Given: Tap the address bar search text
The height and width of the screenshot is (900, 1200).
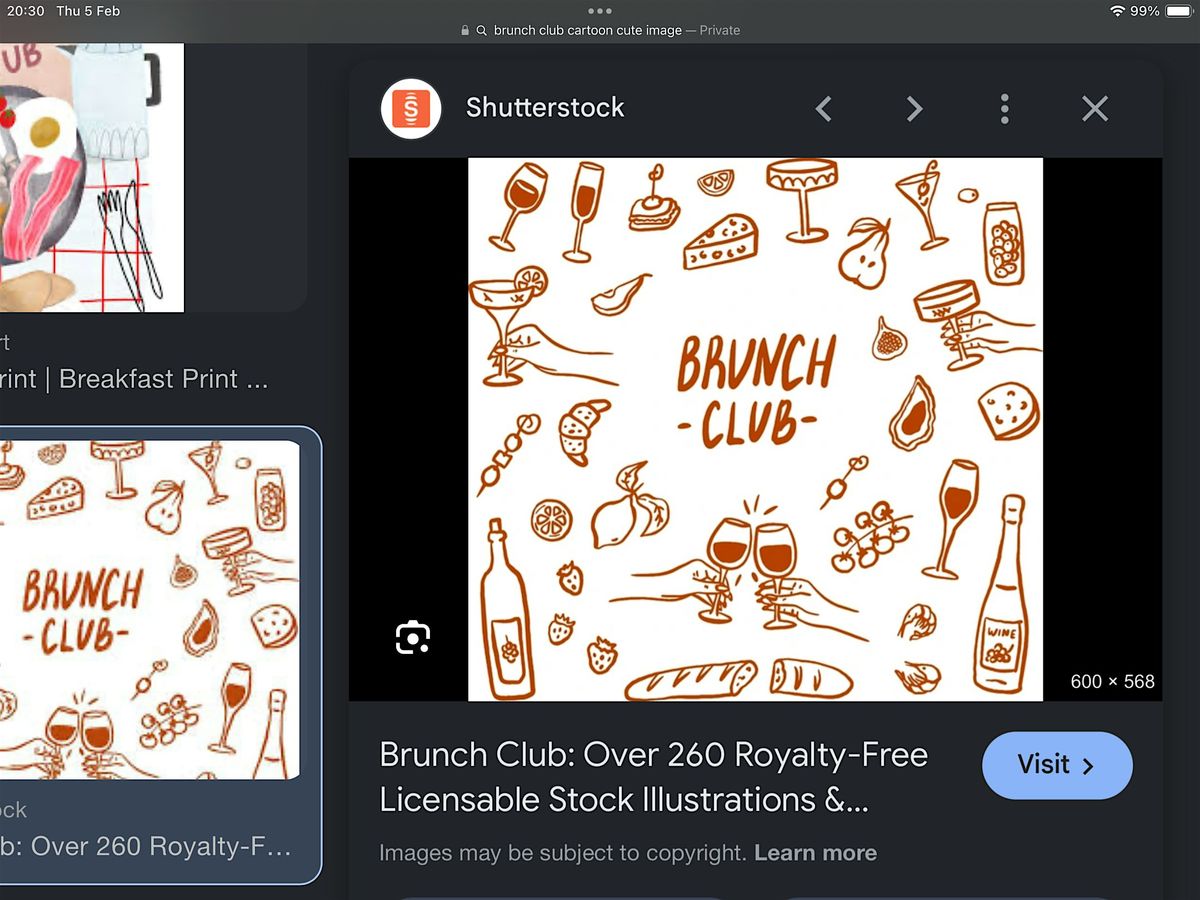Looking at the screenshot, I should [x=588, y=30].
